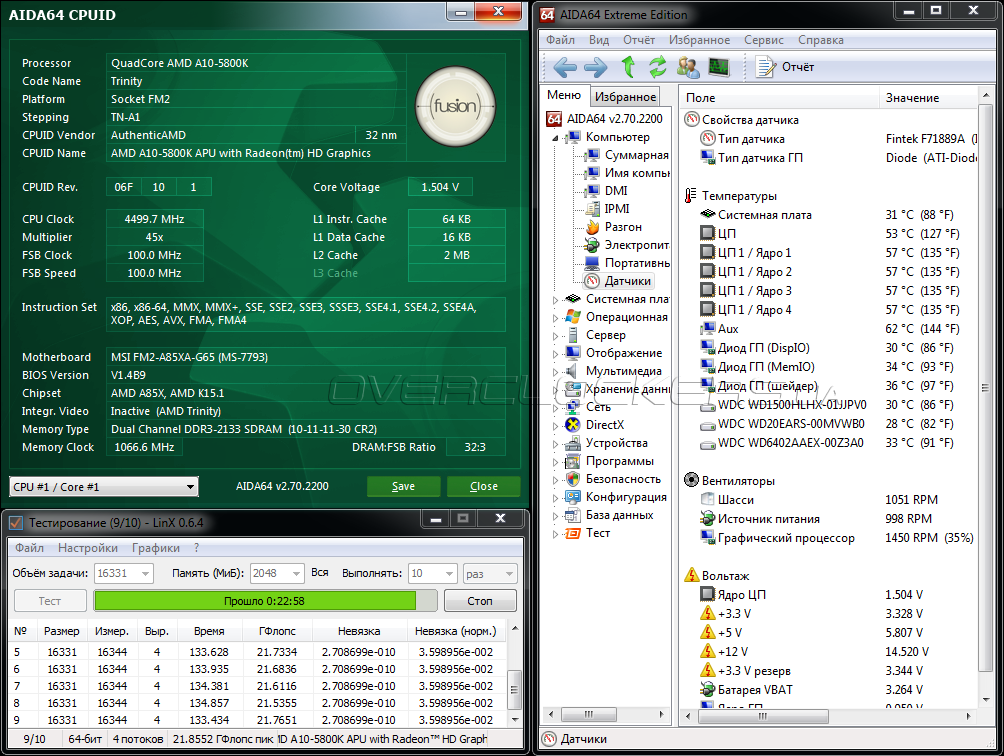This screenshot has height=756, width=1004.
Task: Click the Forward arrow in AIDA64 toolbar
Action: click(x=596, y=67)
